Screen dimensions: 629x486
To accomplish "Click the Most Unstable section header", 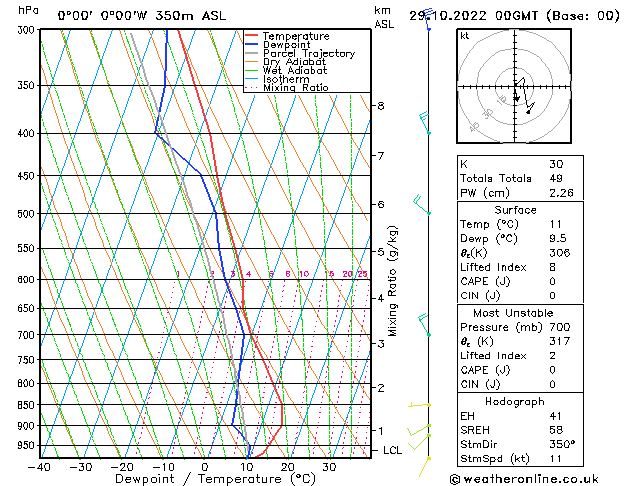I will pos(515,313).
